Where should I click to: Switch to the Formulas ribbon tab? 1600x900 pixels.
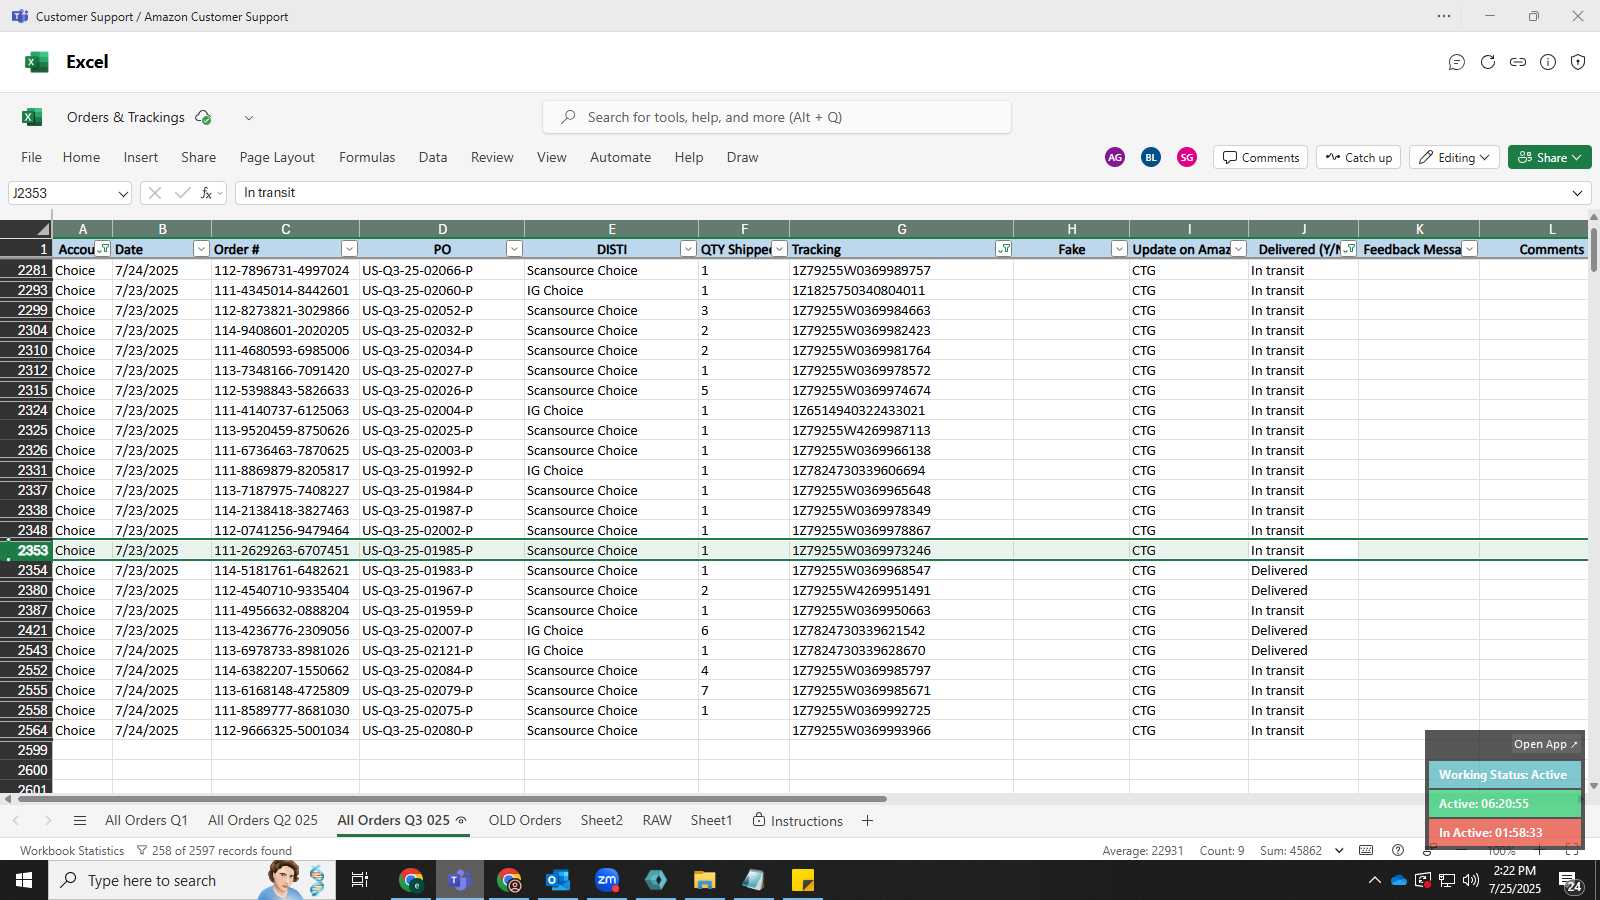coord(367,157)
